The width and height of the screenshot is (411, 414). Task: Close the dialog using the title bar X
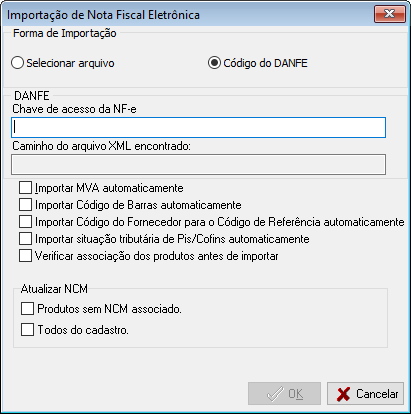390,14
